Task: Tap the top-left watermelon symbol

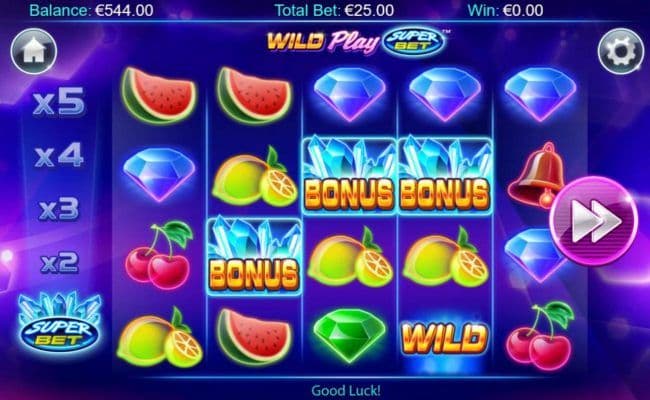Action: (159, 95)
